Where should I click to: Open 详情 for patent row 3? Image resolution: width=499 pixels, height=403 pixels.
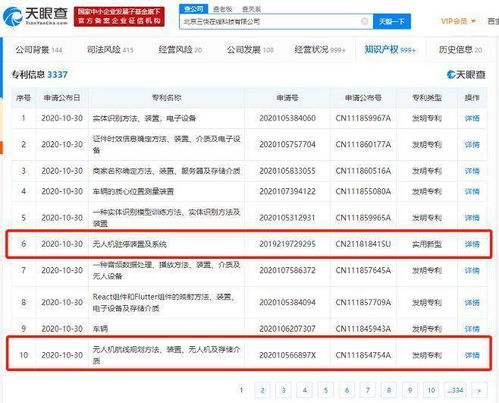point(472,171)
